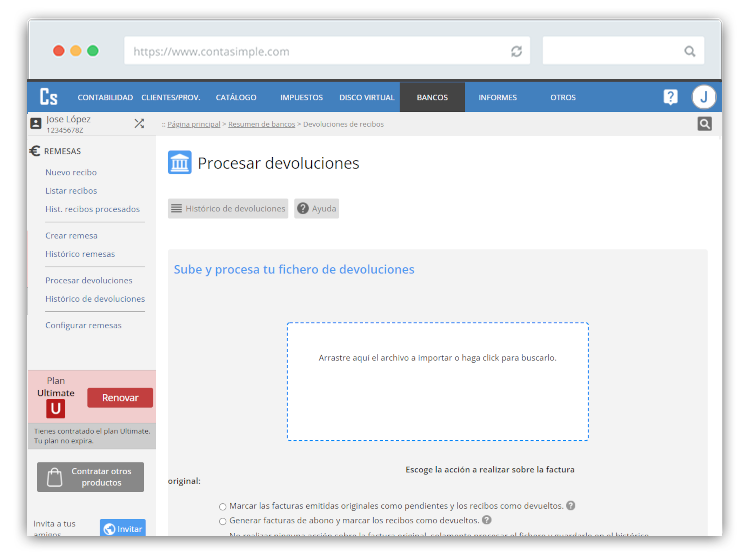Click the search magnifier icon below the top bar
This screenshot has width=750, height=552.
tap(704, 124)
